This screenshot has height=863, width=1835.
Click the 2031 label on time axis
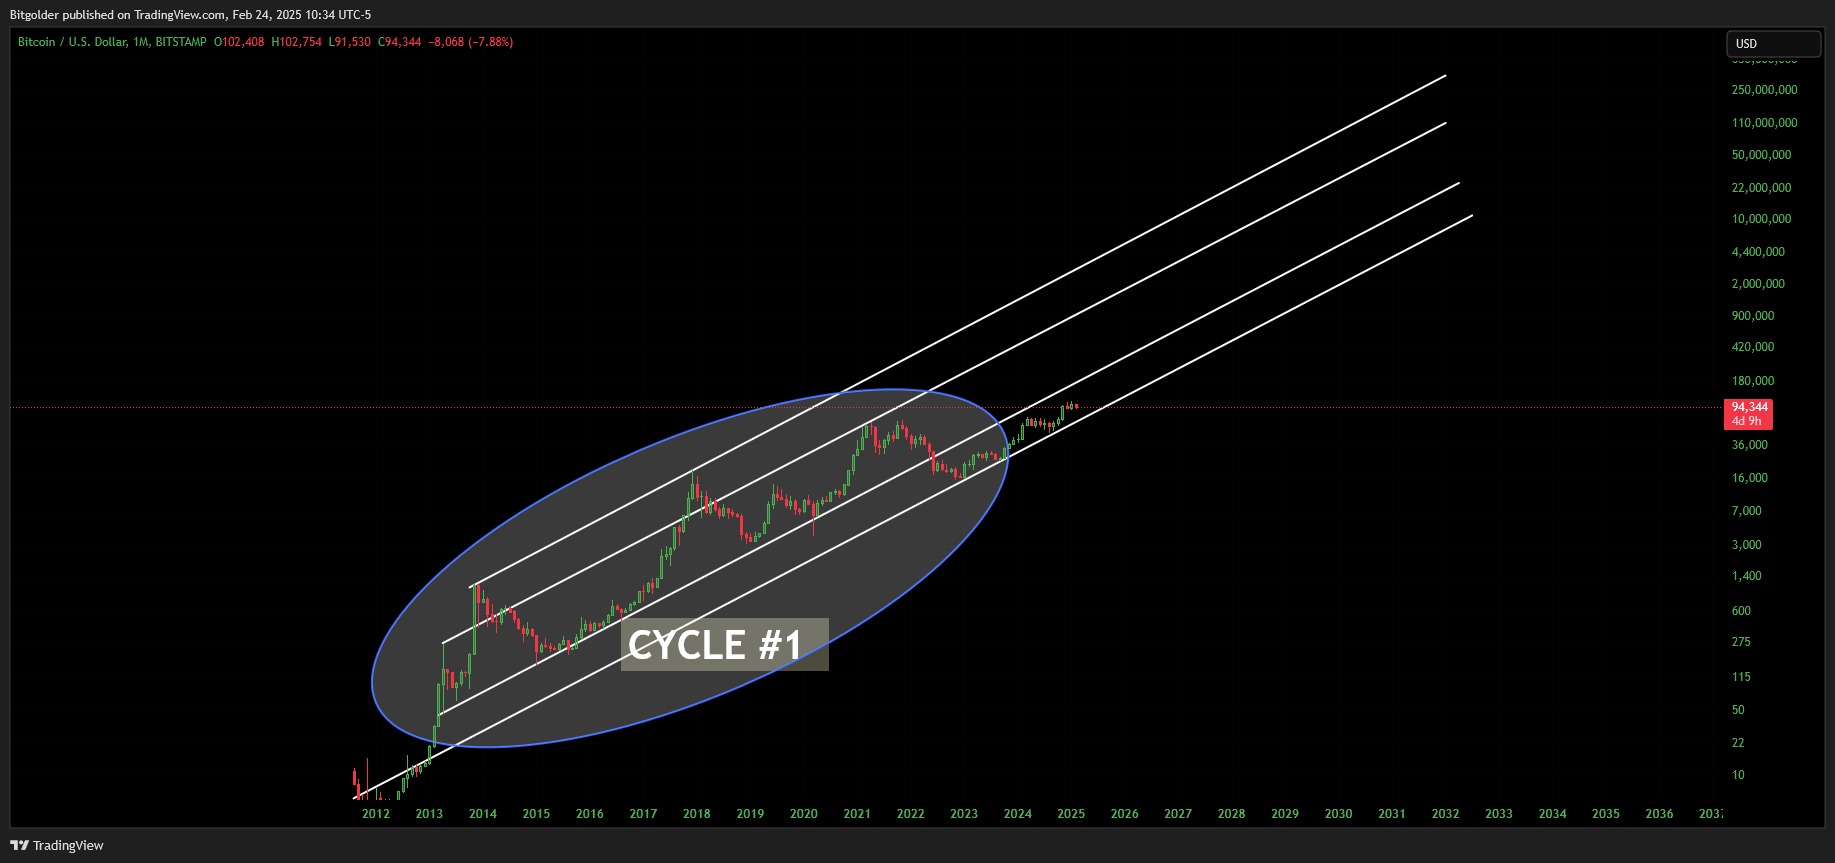(1392, 814)
